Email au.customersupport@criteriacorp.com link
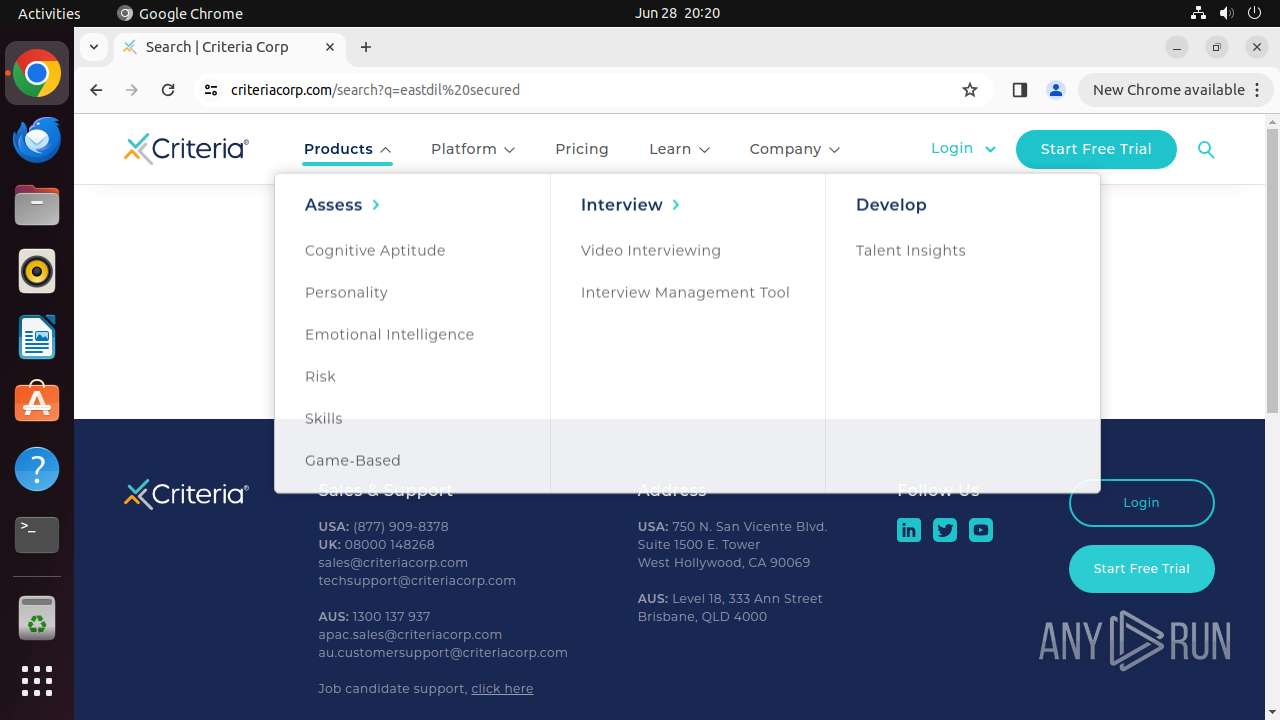This screenshot has height=720, width=1280. (x=443, y=653)
